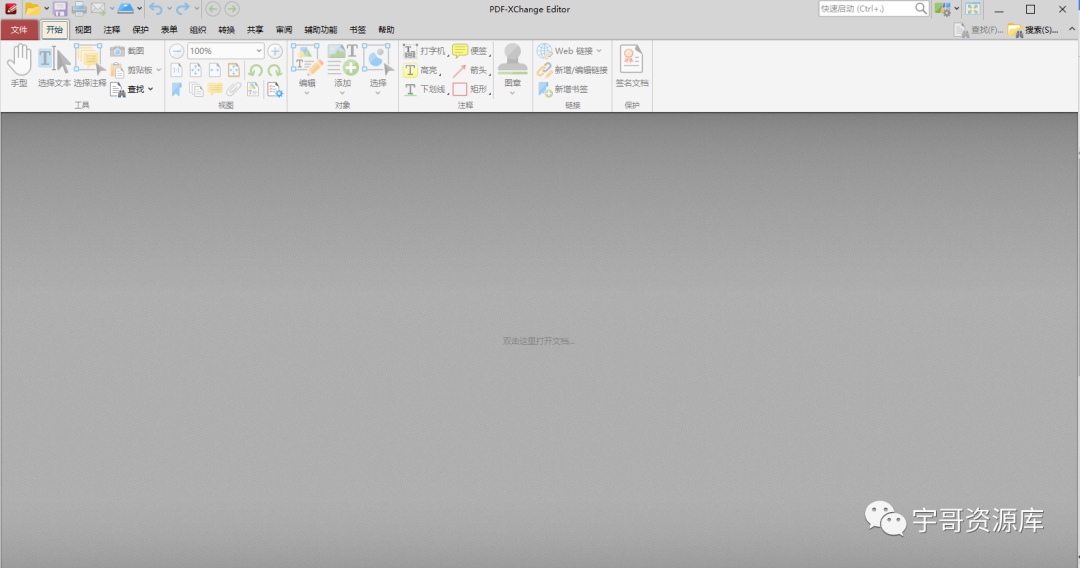The width and height of the screenshot is (1080, 568).
Task: Click the document properties gear icon in View group
Action: coord(275,90)
